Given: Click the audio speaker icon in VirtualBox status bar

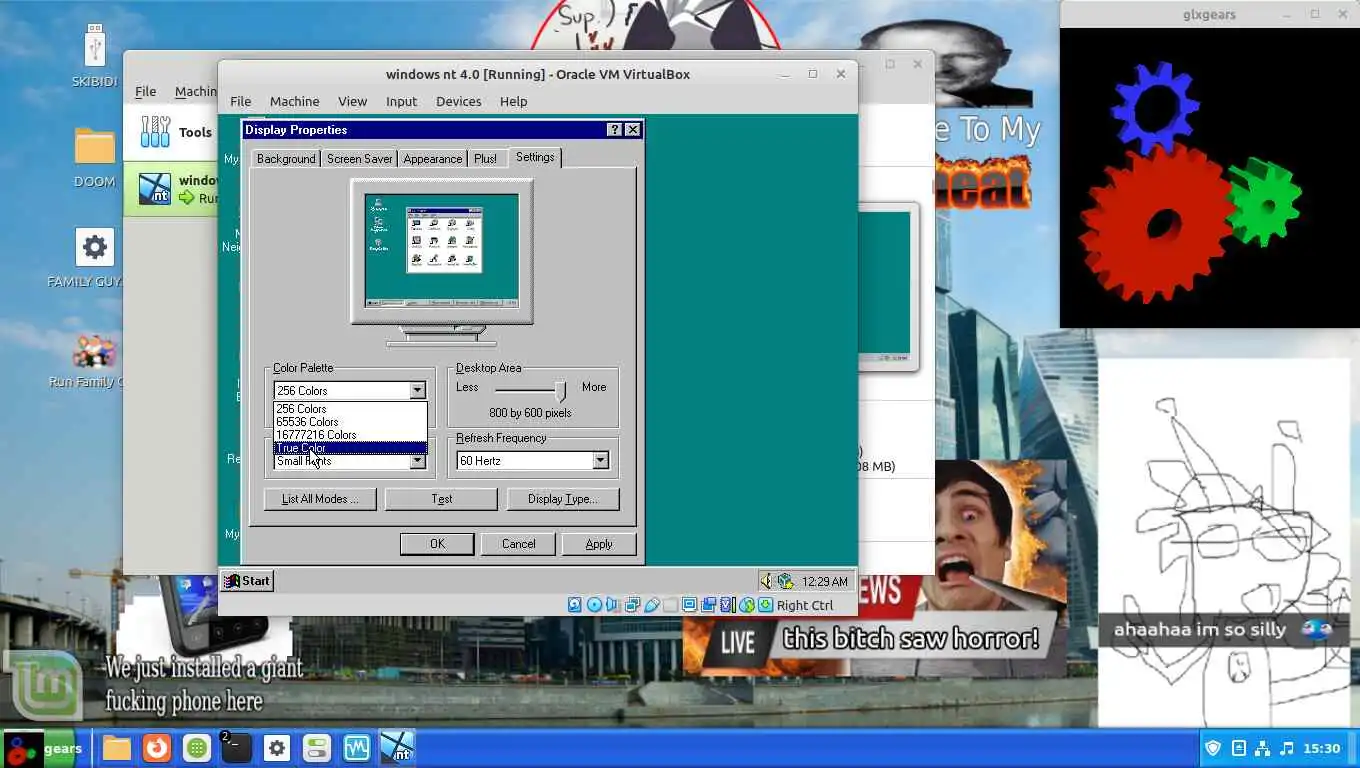Looking at the screenshot, I should tap(612, 605).
